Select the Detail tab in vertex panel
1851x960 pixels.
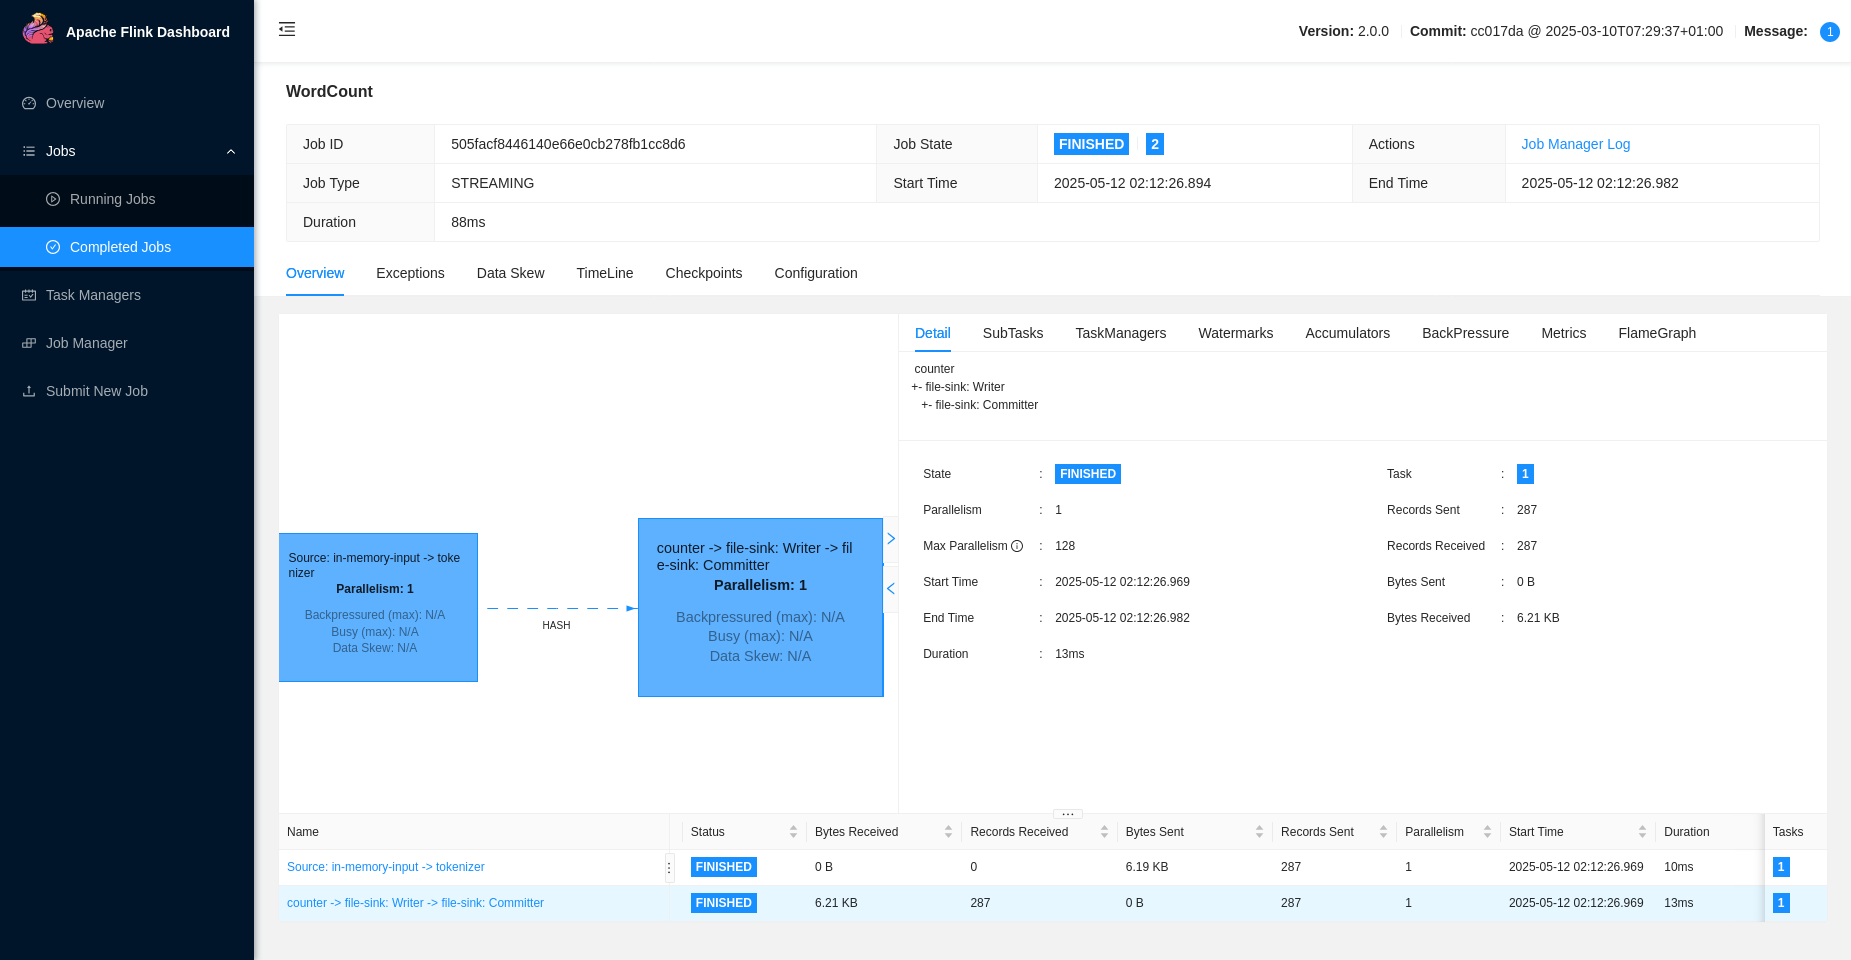pyautogui.click(x=932, y=333)
